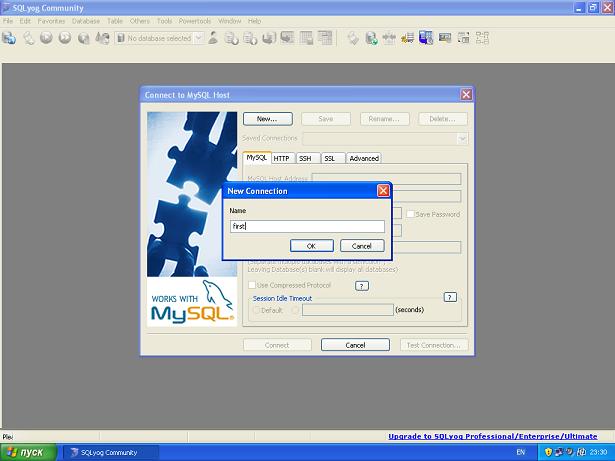Click the taskbar clock showing 23:30

(598, 452)
